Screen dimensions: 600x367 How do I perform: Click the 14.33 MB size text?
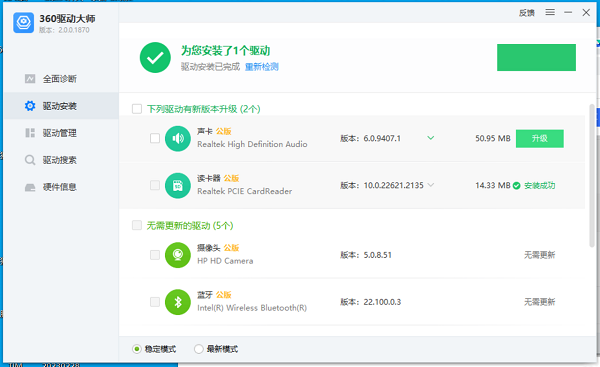493,186
